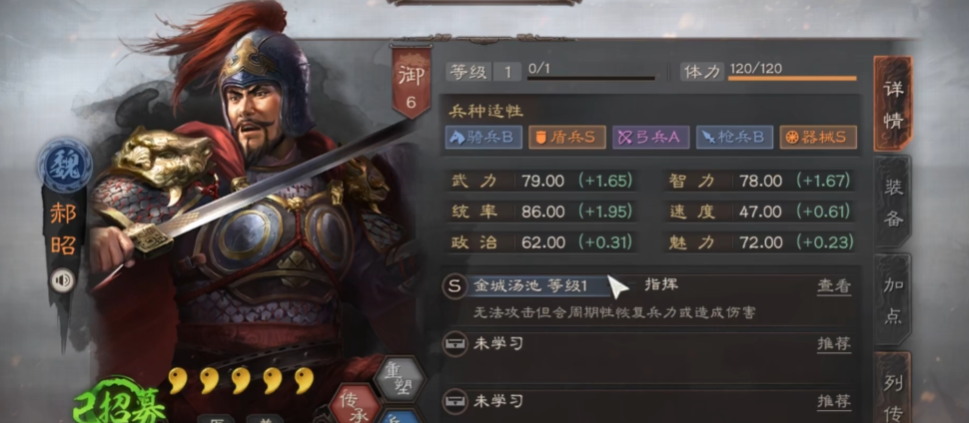Click the 重塑 hexagon button
969x423 pixels.
[x=399, y=379]
